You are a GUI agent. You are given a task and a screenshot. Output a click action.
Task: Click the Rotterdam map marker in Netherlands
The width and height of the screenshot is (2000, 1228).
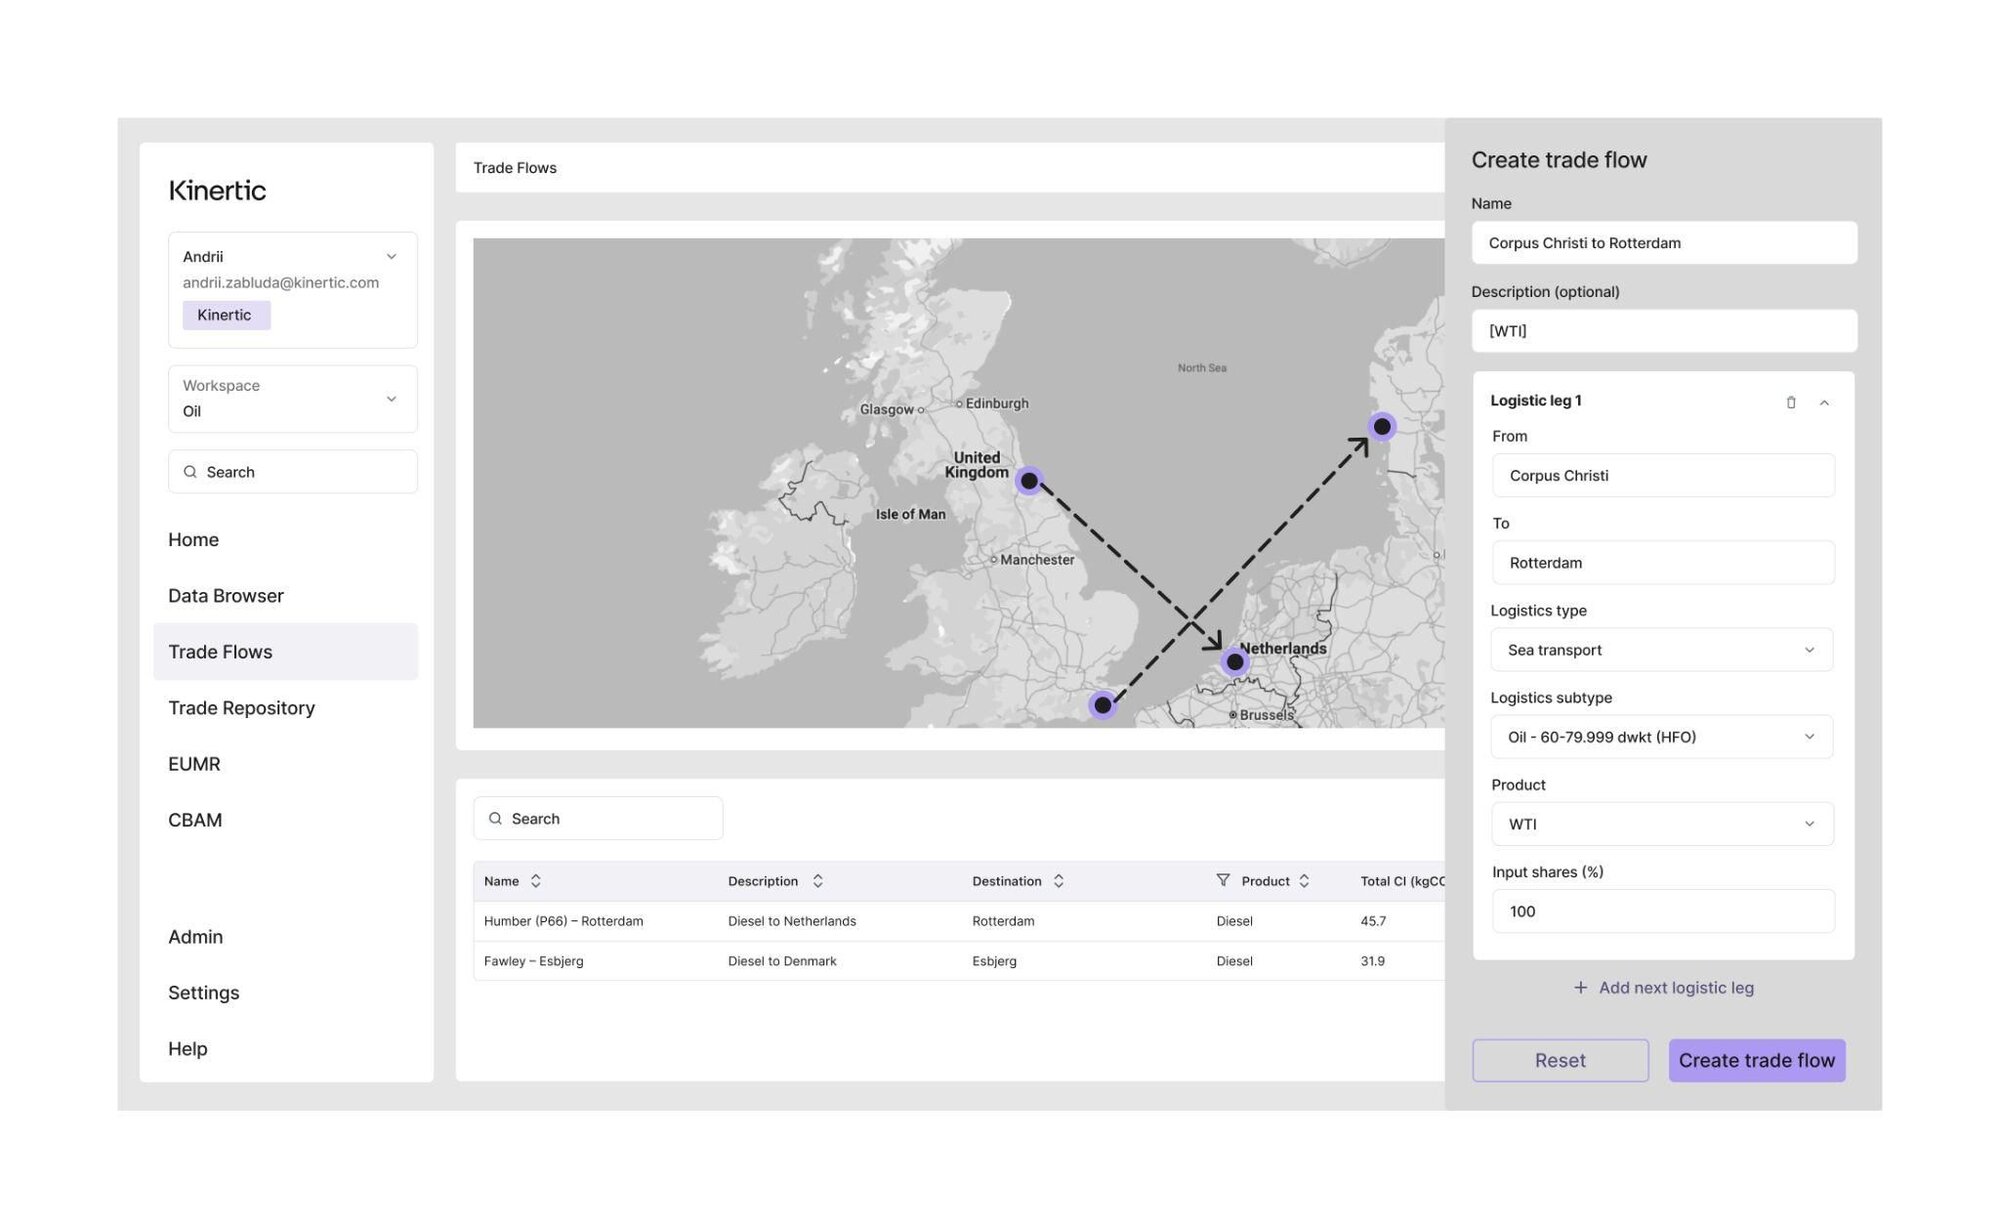[1235, 662]
